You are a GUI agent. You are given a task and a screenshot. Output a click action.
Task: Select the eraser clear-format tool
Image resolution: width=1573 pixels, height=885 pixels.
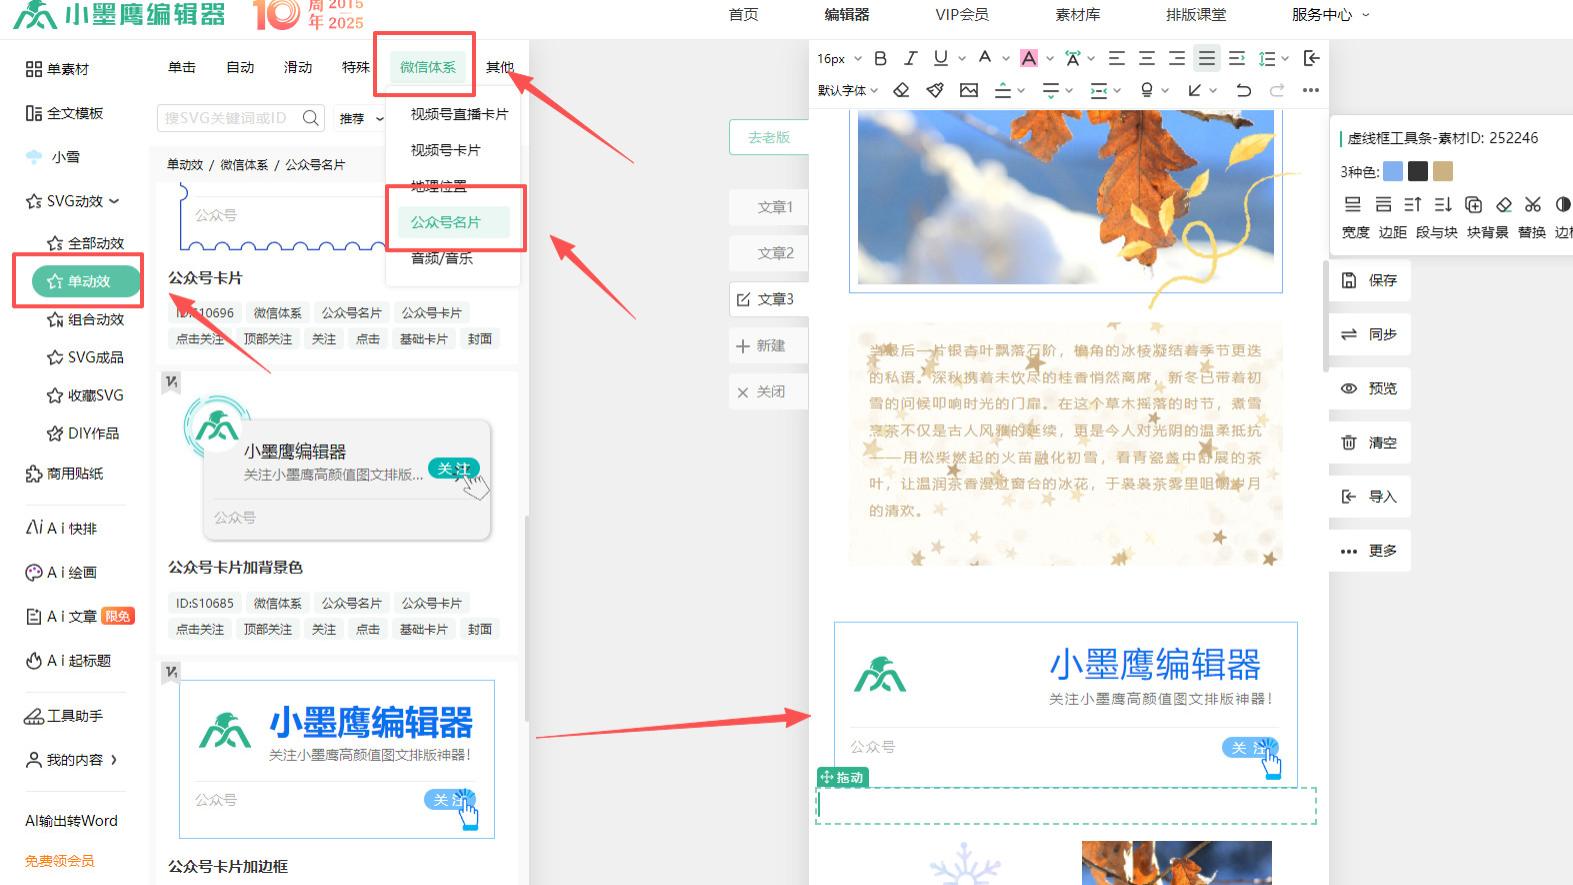click(x=901, y=90)
